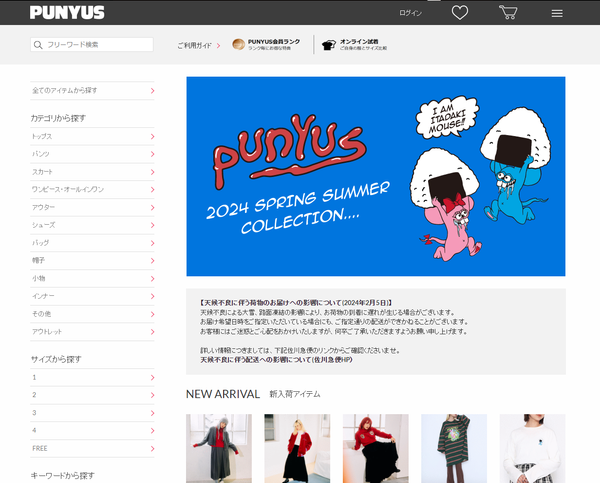Open 天候不良に伴う配送への影響について(佐川急便HP) link
This screenshot has height=483, width=600.
coord(276,360)
